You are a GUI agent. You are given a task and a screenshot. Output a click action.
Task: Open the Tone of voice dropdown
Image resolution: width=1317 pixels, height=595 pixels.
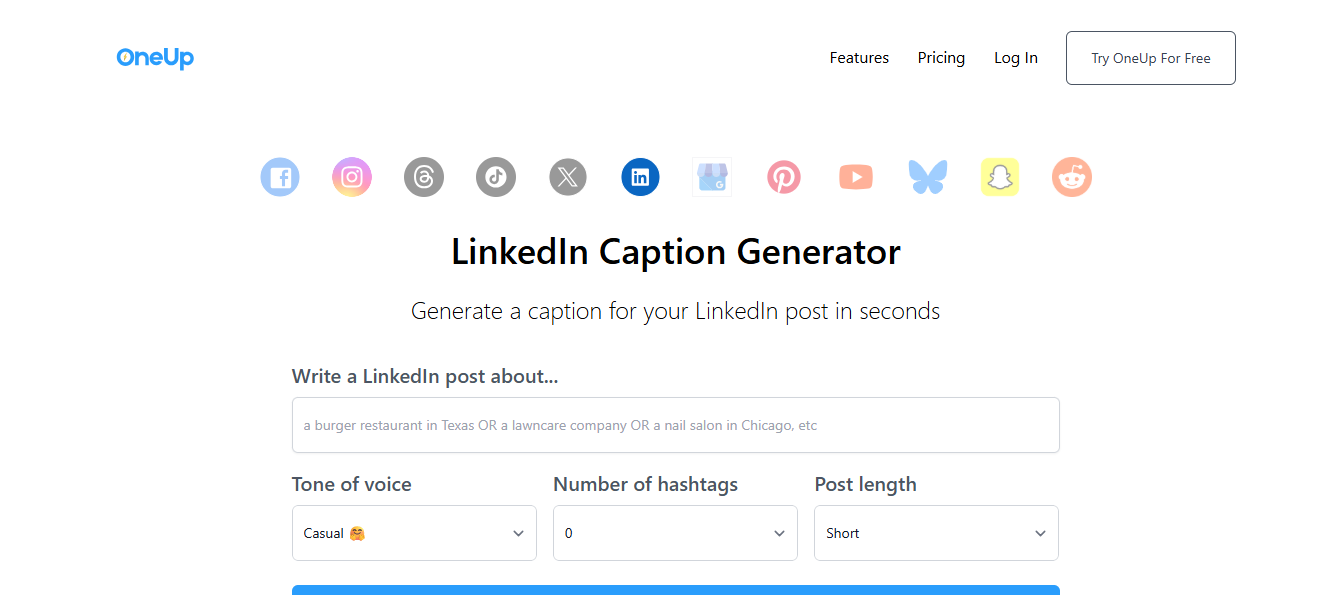[x=414, y=533]
